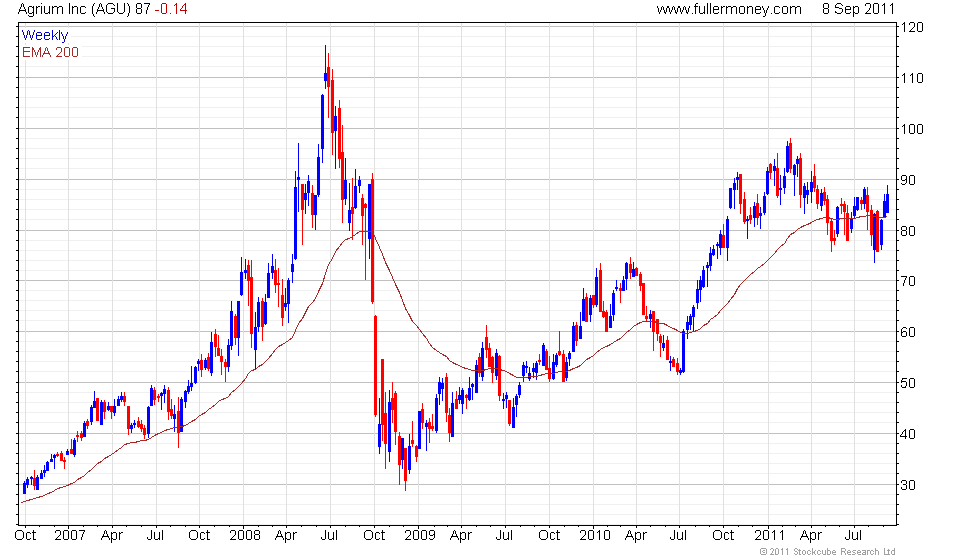The width and height of the screenshot is (980, 560).
Task: Click the 40 price axis label
Action: [x=908, y=434]
